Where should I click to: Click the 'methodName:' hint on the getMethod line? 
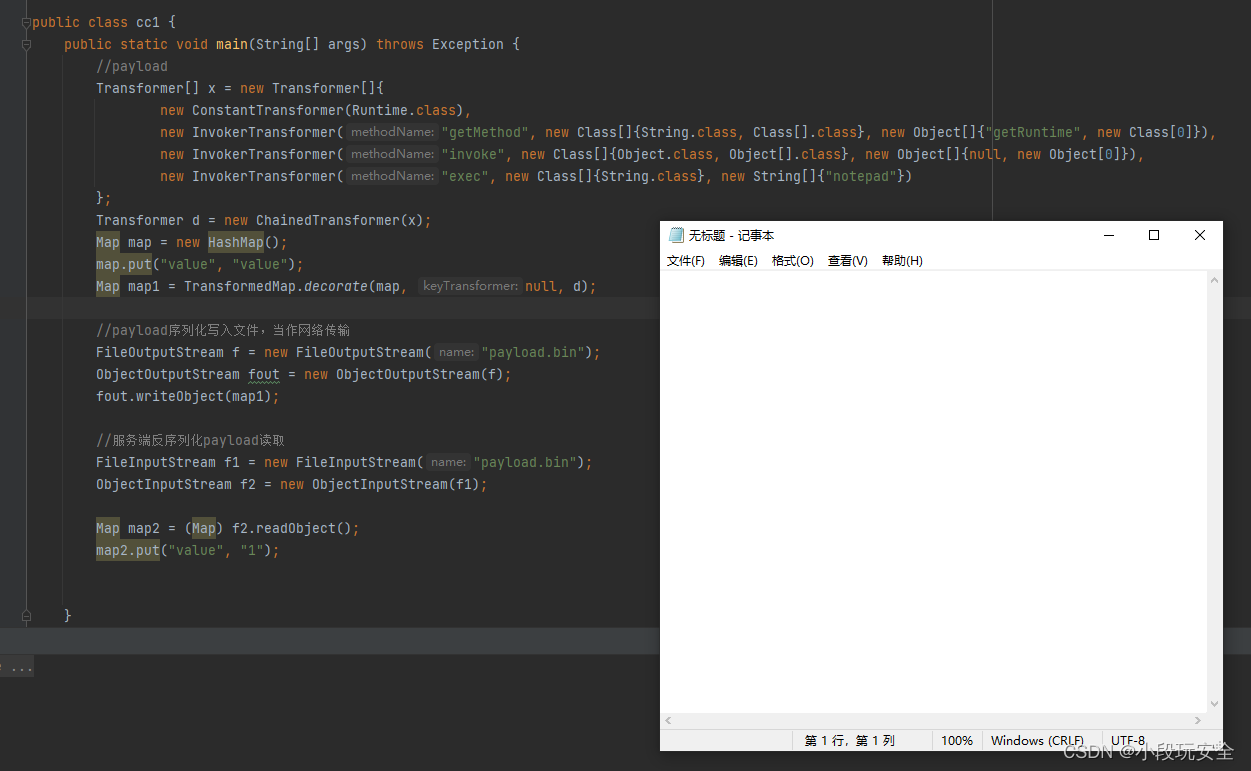coord(392,132)
